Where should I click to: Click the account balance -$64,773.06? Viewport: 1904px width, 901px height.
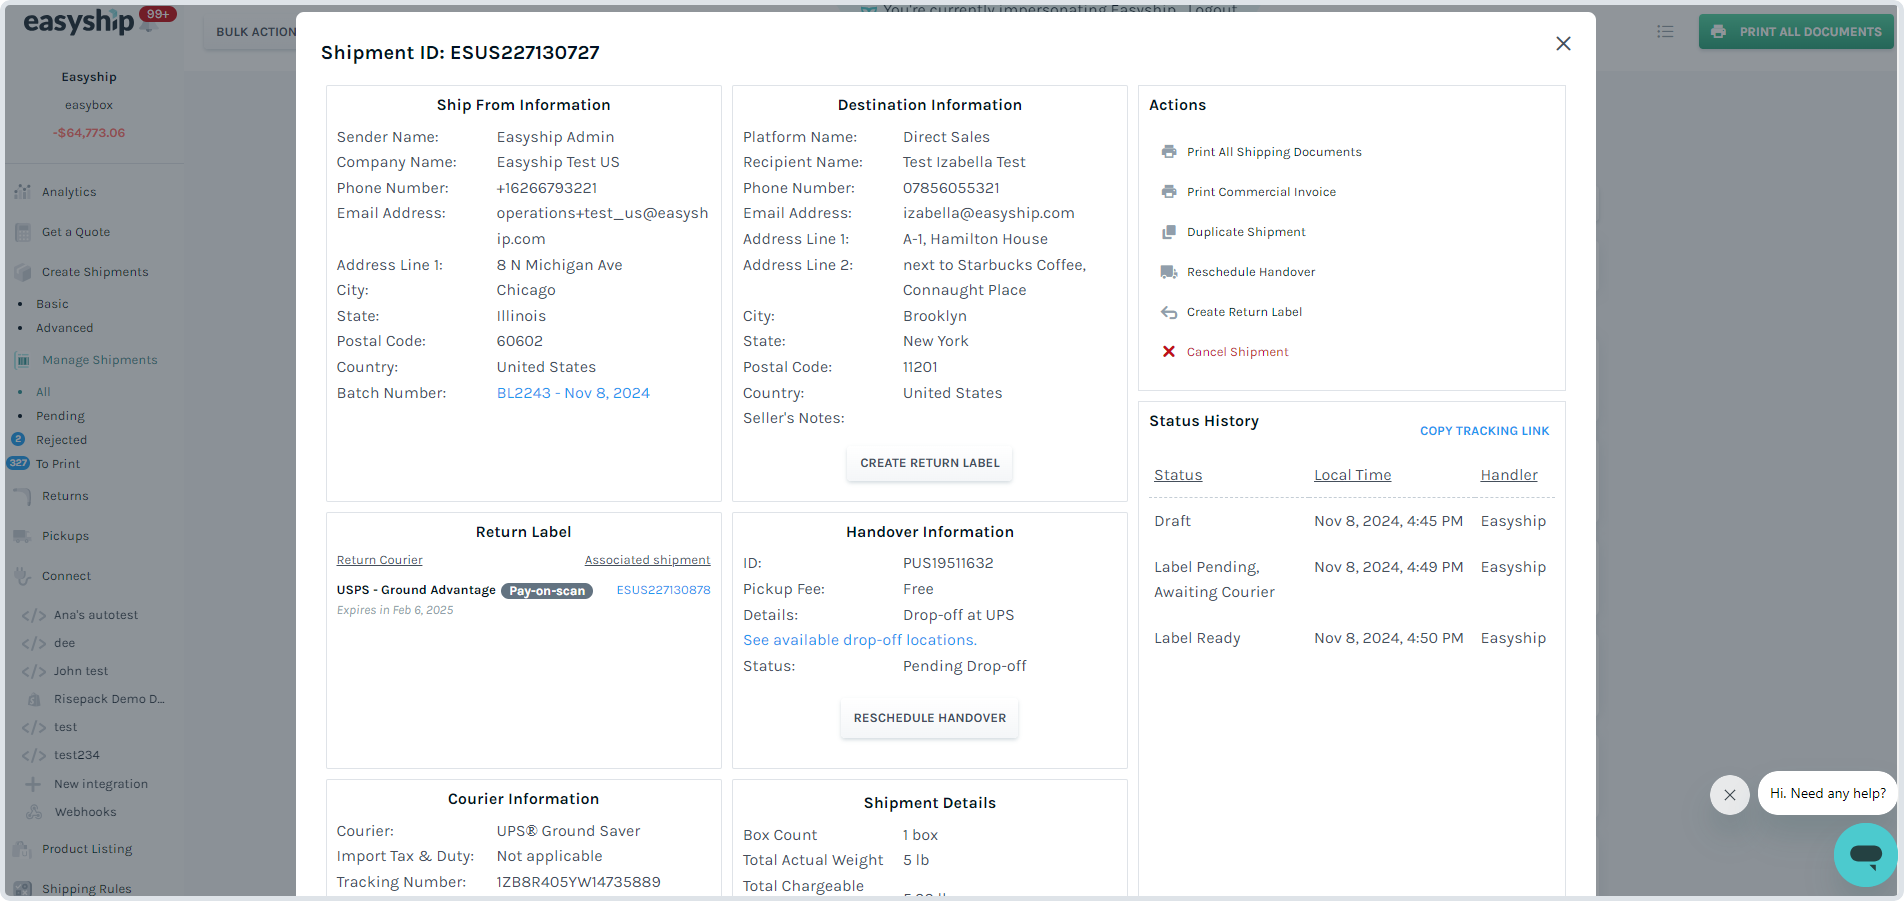point(89,133)
